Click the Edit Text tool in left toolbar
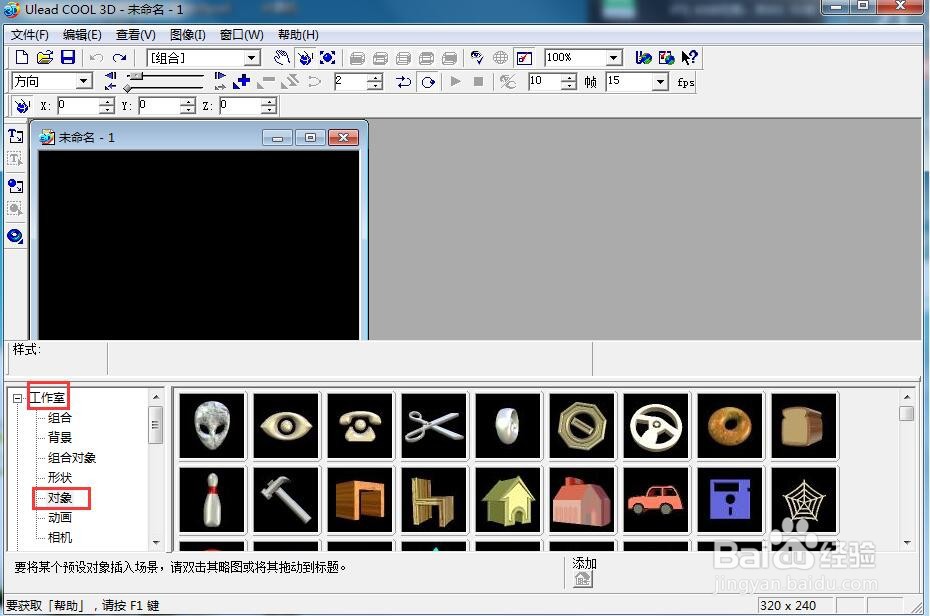This screenshot has height=616, width=930. (15, 159)
